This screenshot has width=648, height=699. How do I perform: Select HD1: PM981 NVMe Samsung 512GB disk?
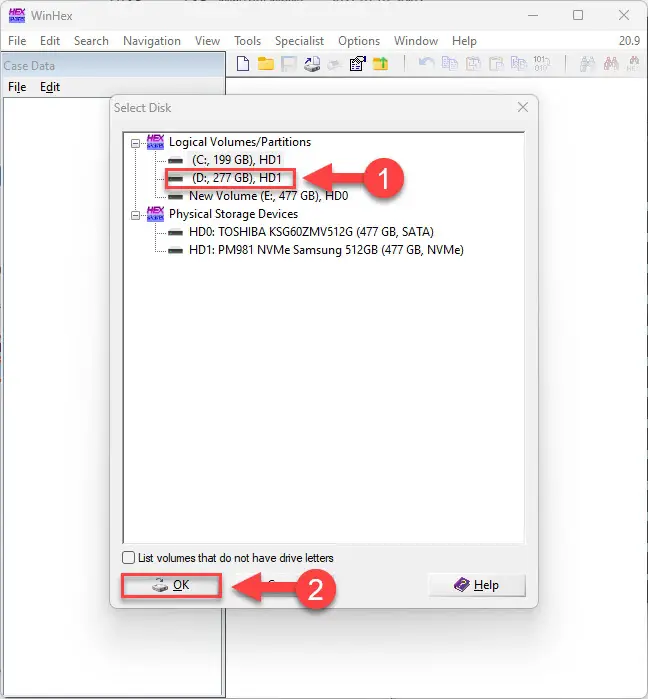[327, 250]
